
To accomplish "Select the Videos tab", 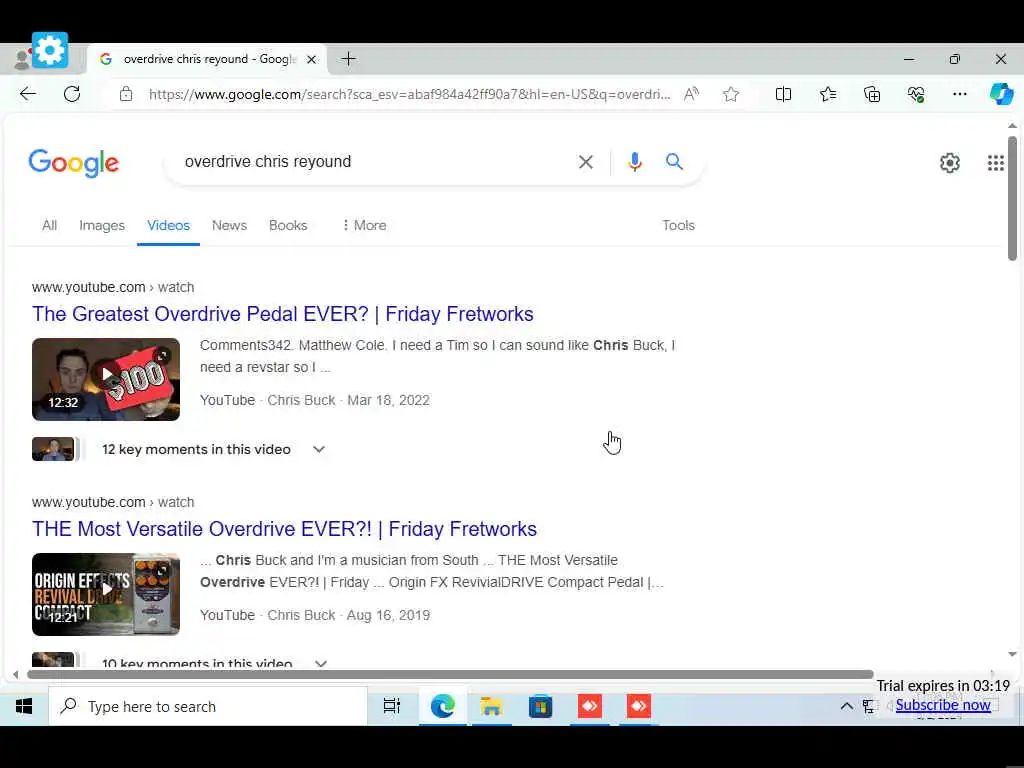I will point(168,225).
